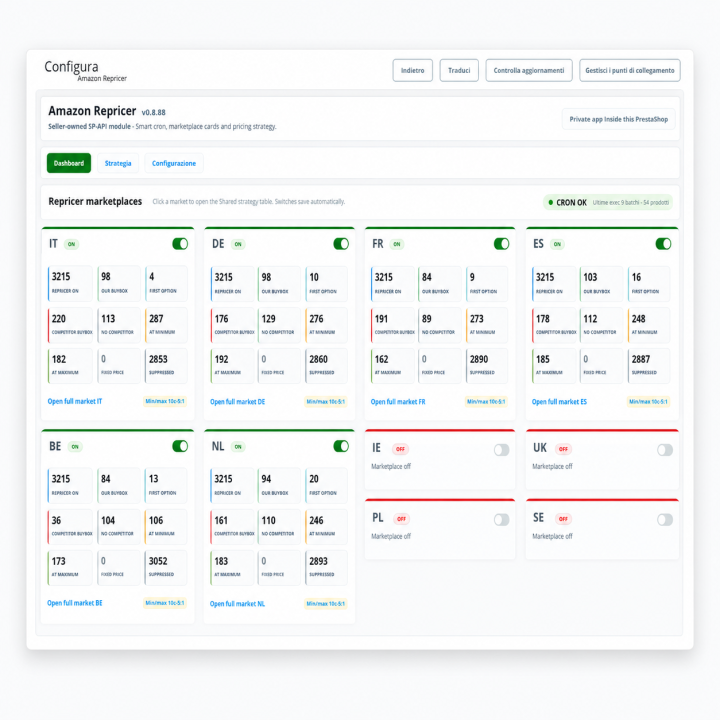The width and height of the screenshot is (720, 720).
Task: Click FR tile '2890' suppressed
Action: click(487, 366)
